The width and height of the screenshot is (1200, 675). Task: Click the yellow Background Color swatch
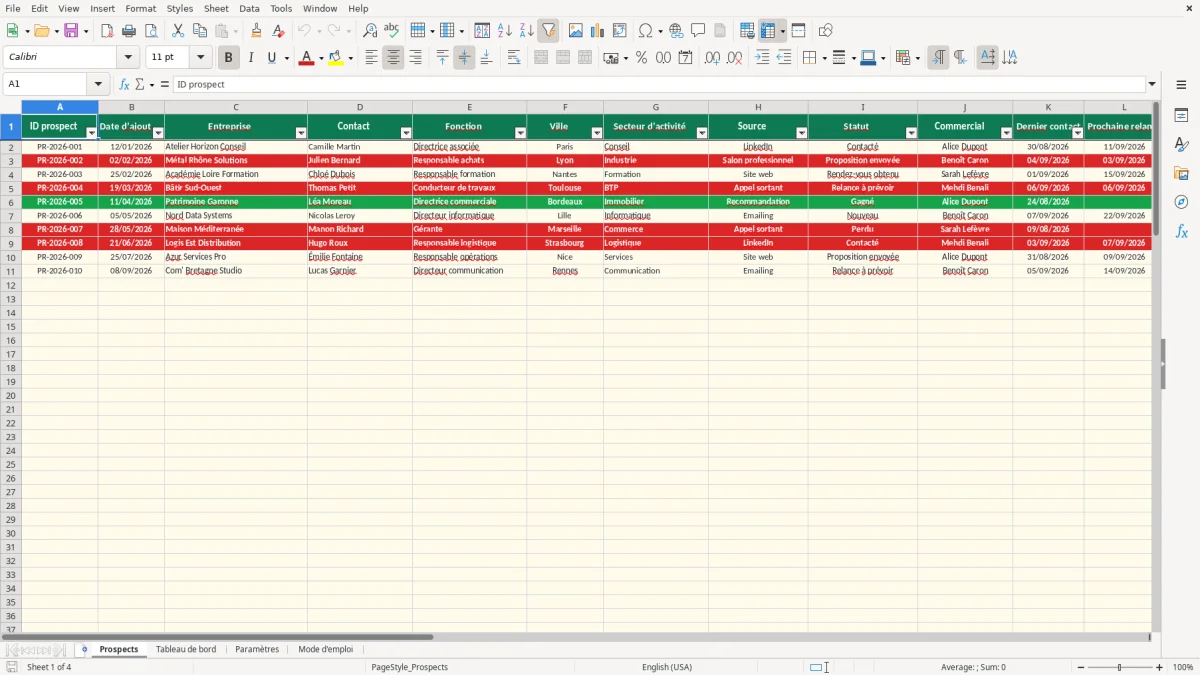(336, 58)
